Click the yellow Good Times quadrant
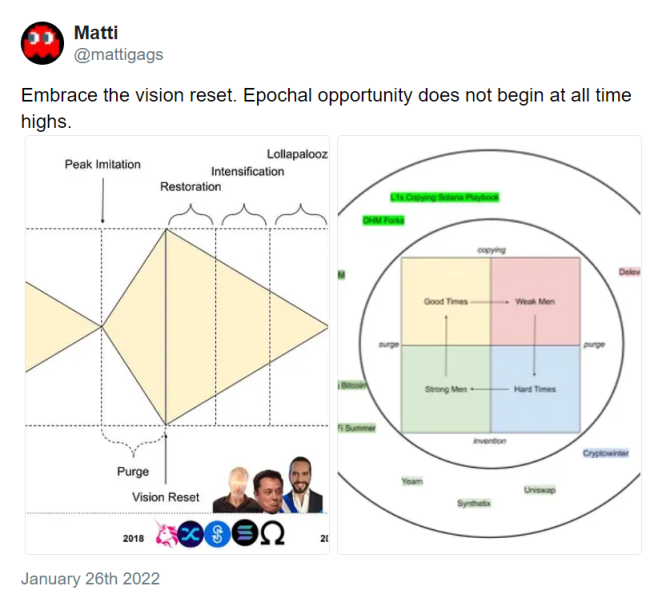 click(x=445, y=301)
